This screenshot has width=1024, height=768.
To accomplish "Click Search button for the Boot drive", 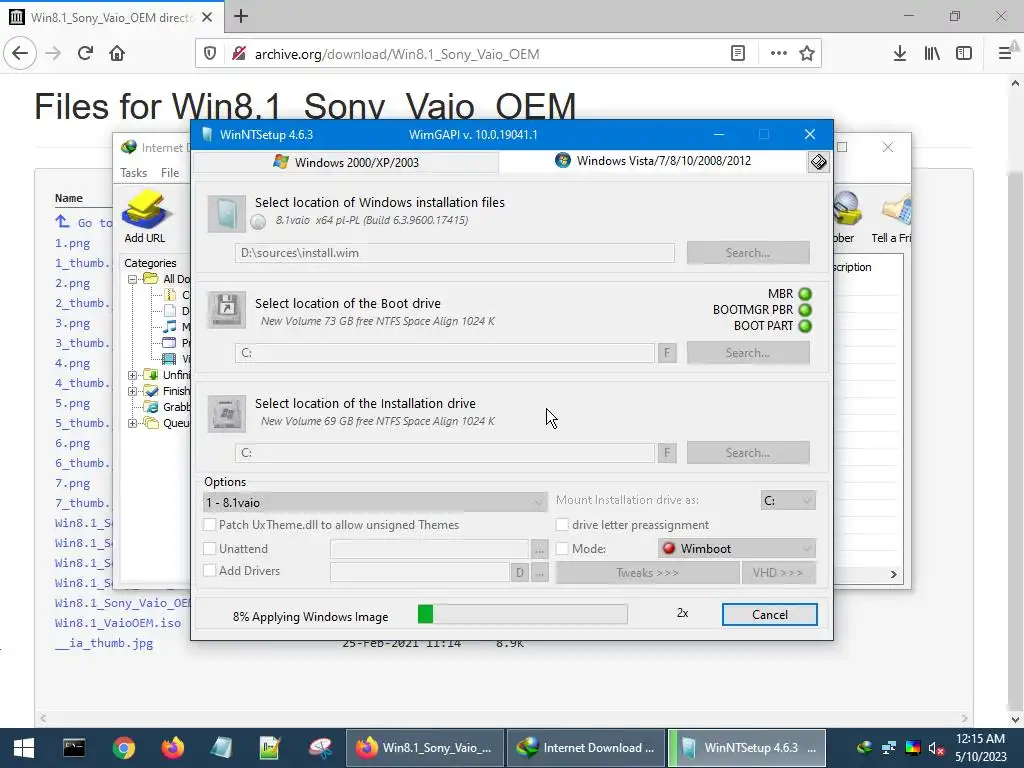I will click(748, 353).
